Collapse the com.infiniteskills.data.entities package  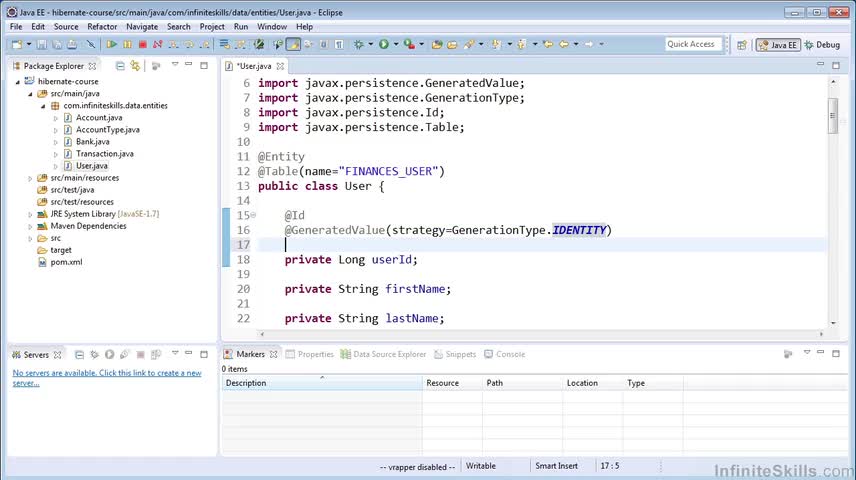[x=44, y=106]
